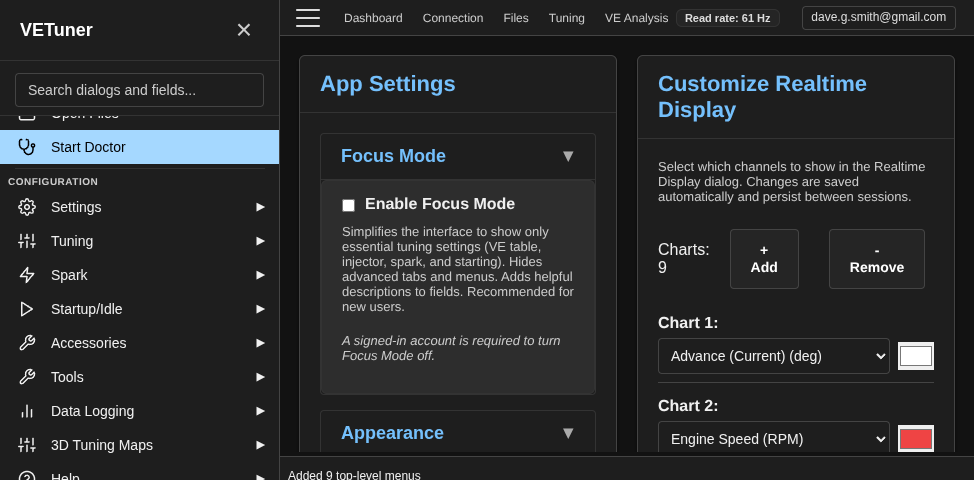
Task: Toggle the hamburger menu icon
Action: coord(308,18)
